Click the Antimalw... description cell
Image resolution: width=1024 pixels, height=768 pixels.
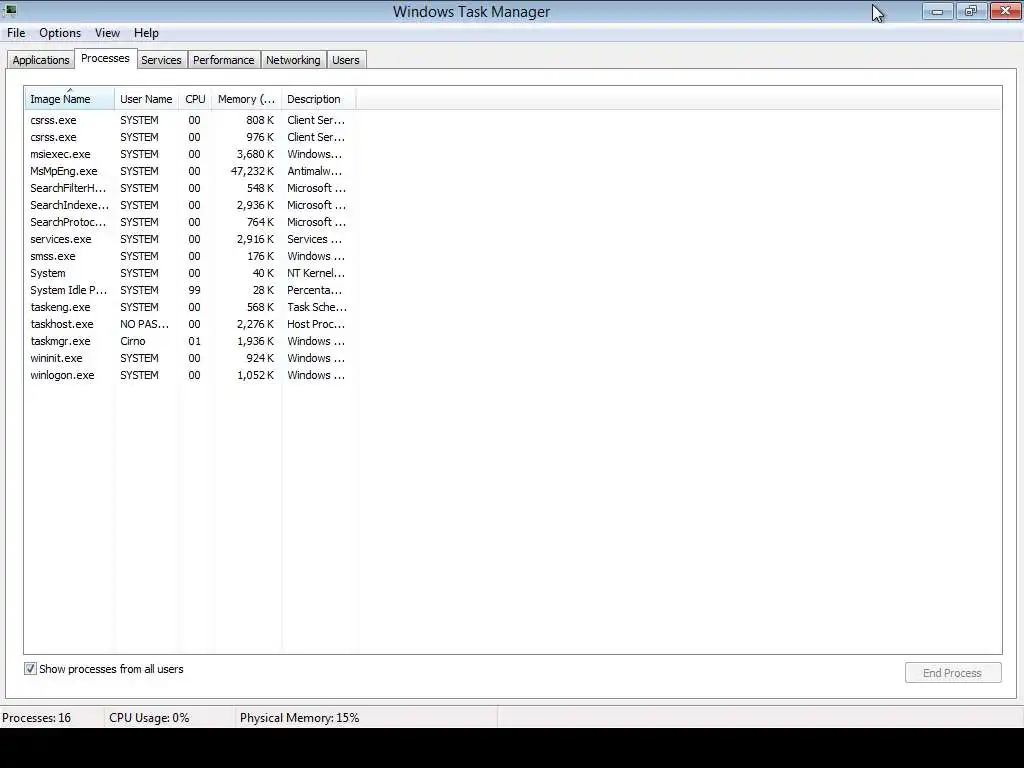click(x=315, y=171)
